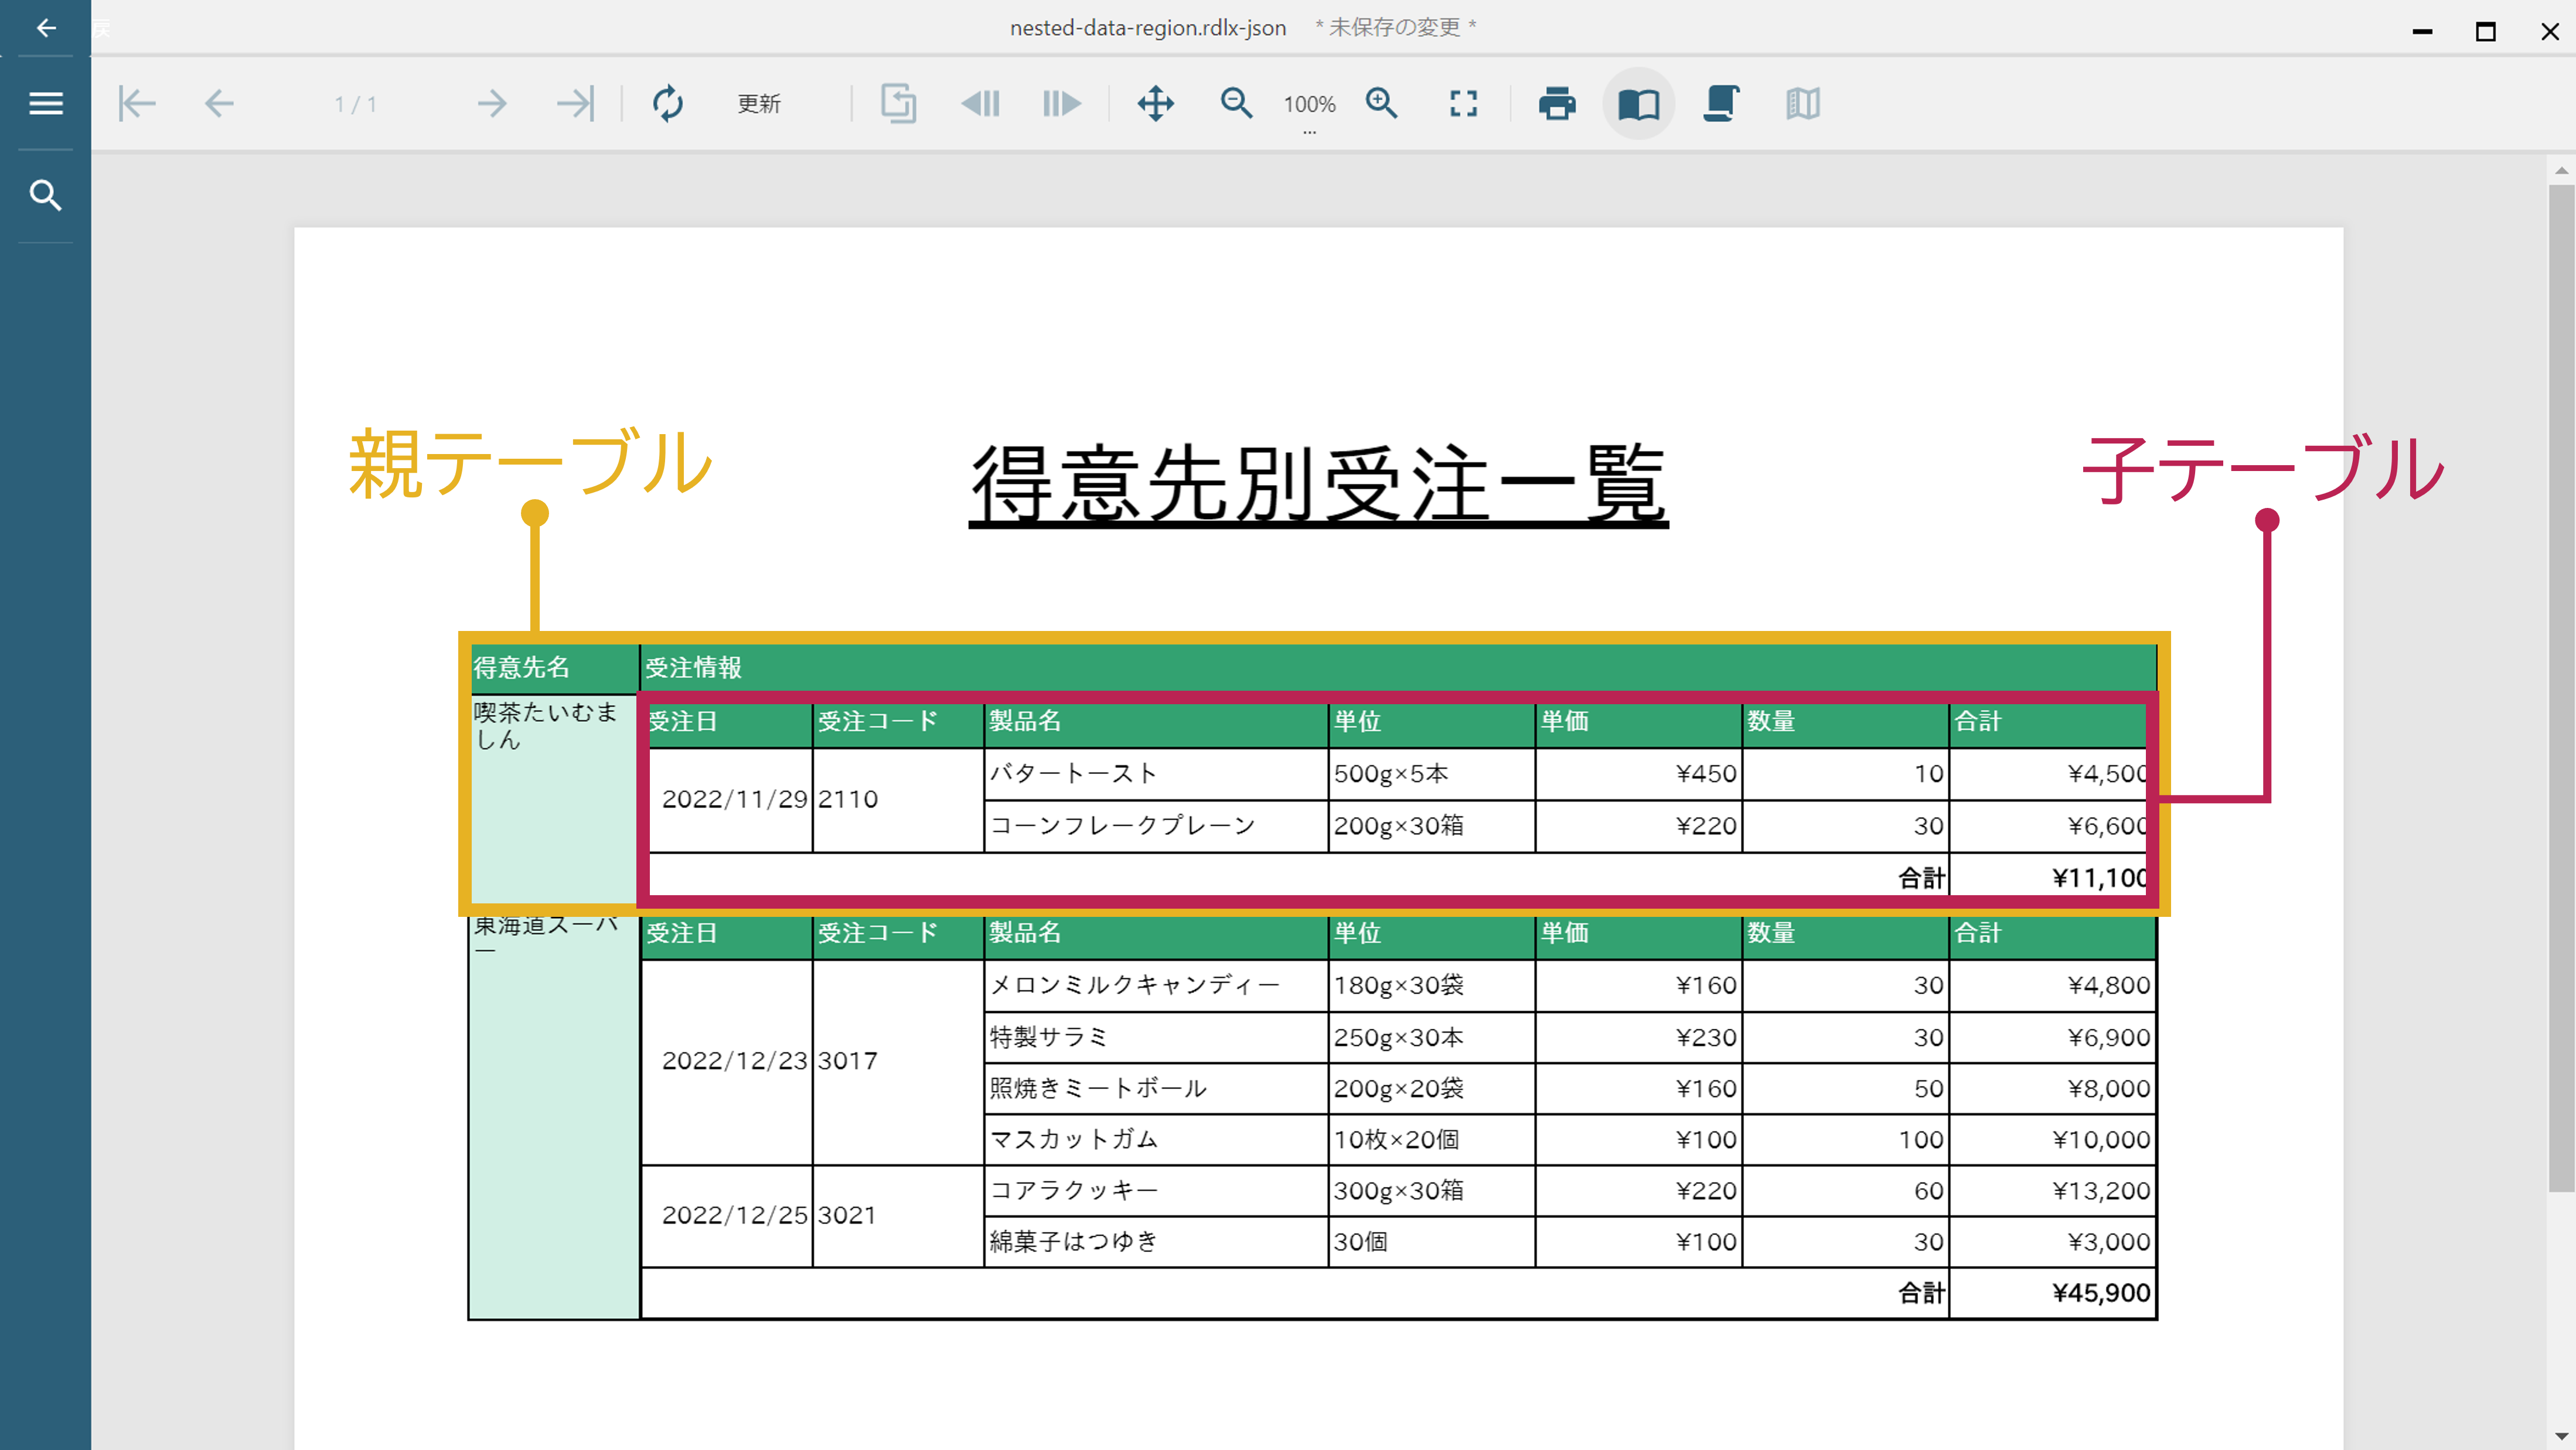Click the back to parent report icon
This screenshot has height=1450, width=2576.
[x=898, y=104]
